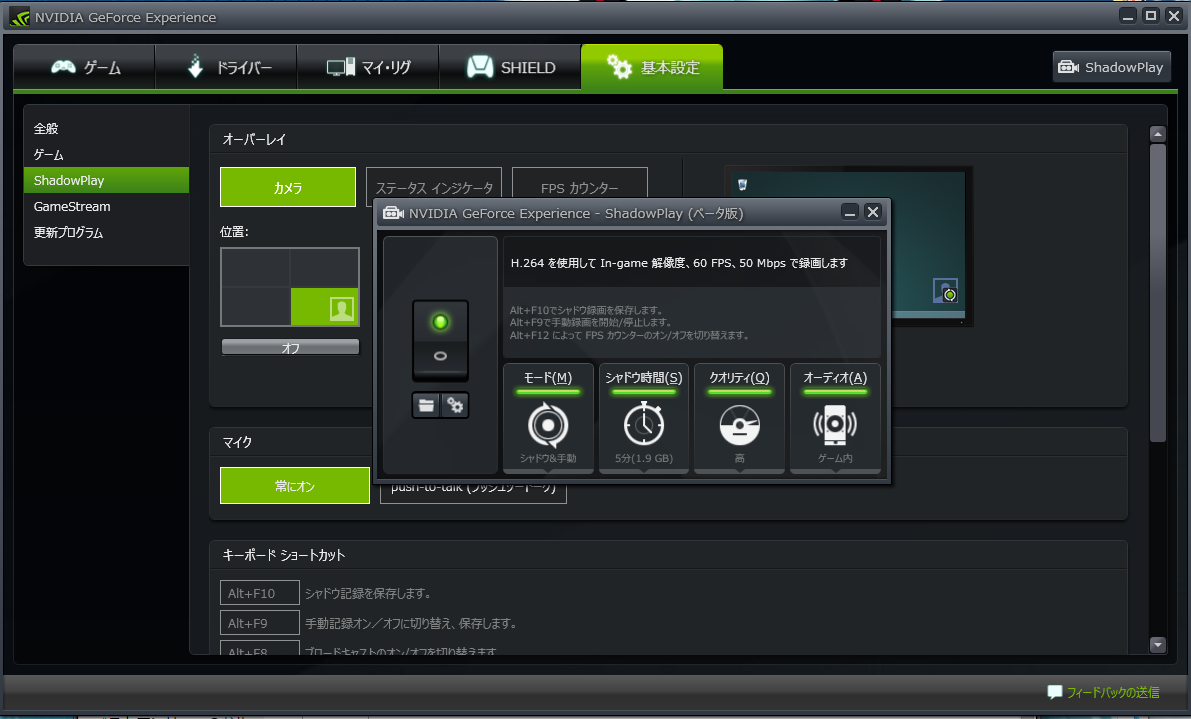Open ShadowPlay from the top-right camera button
The width and height of the screenshot is (1191, 719).
1111,68
